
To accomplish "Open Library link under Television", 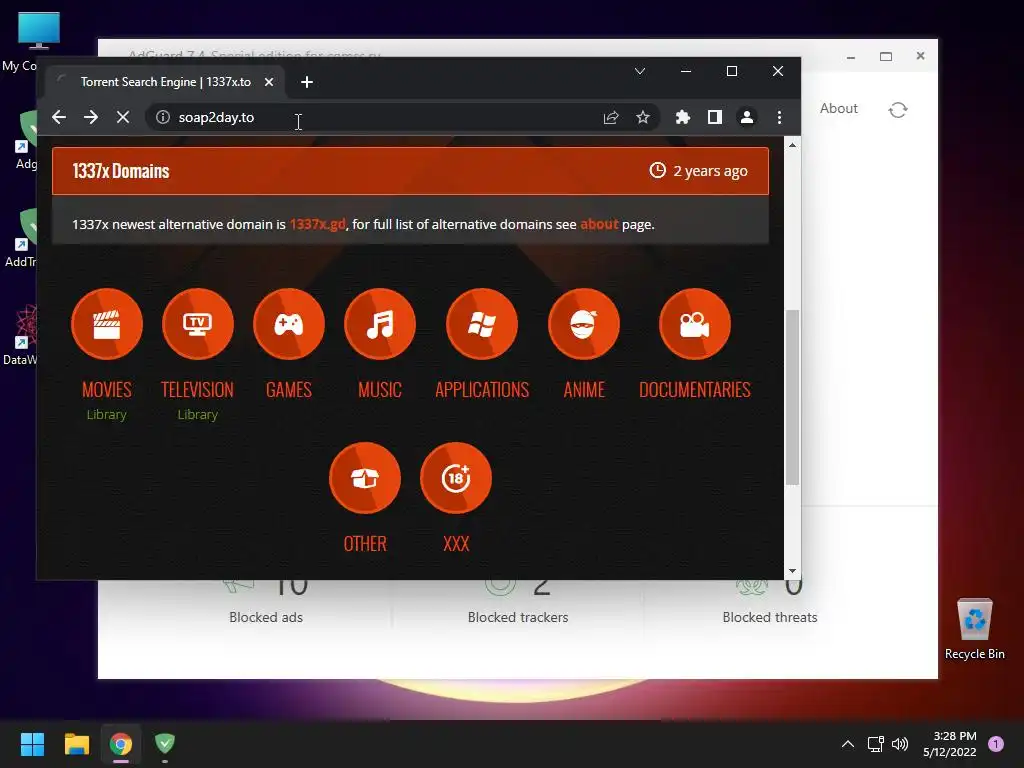I will (x=197, y=415).
